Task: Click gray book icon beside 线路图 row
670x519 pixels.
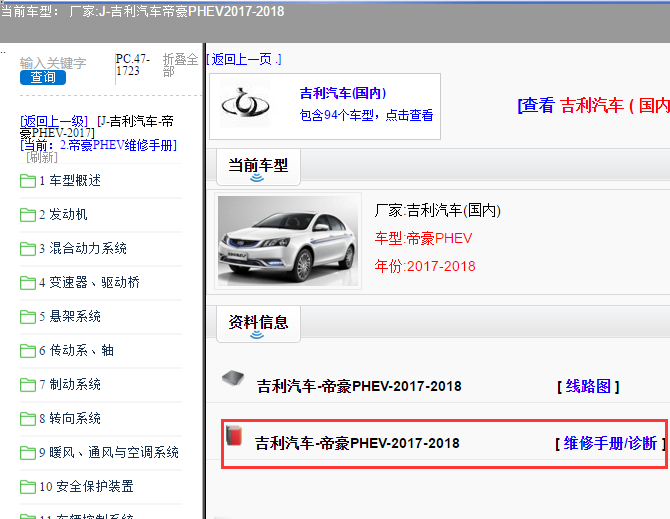Action: pyautogui.click(x=233, y=378)
